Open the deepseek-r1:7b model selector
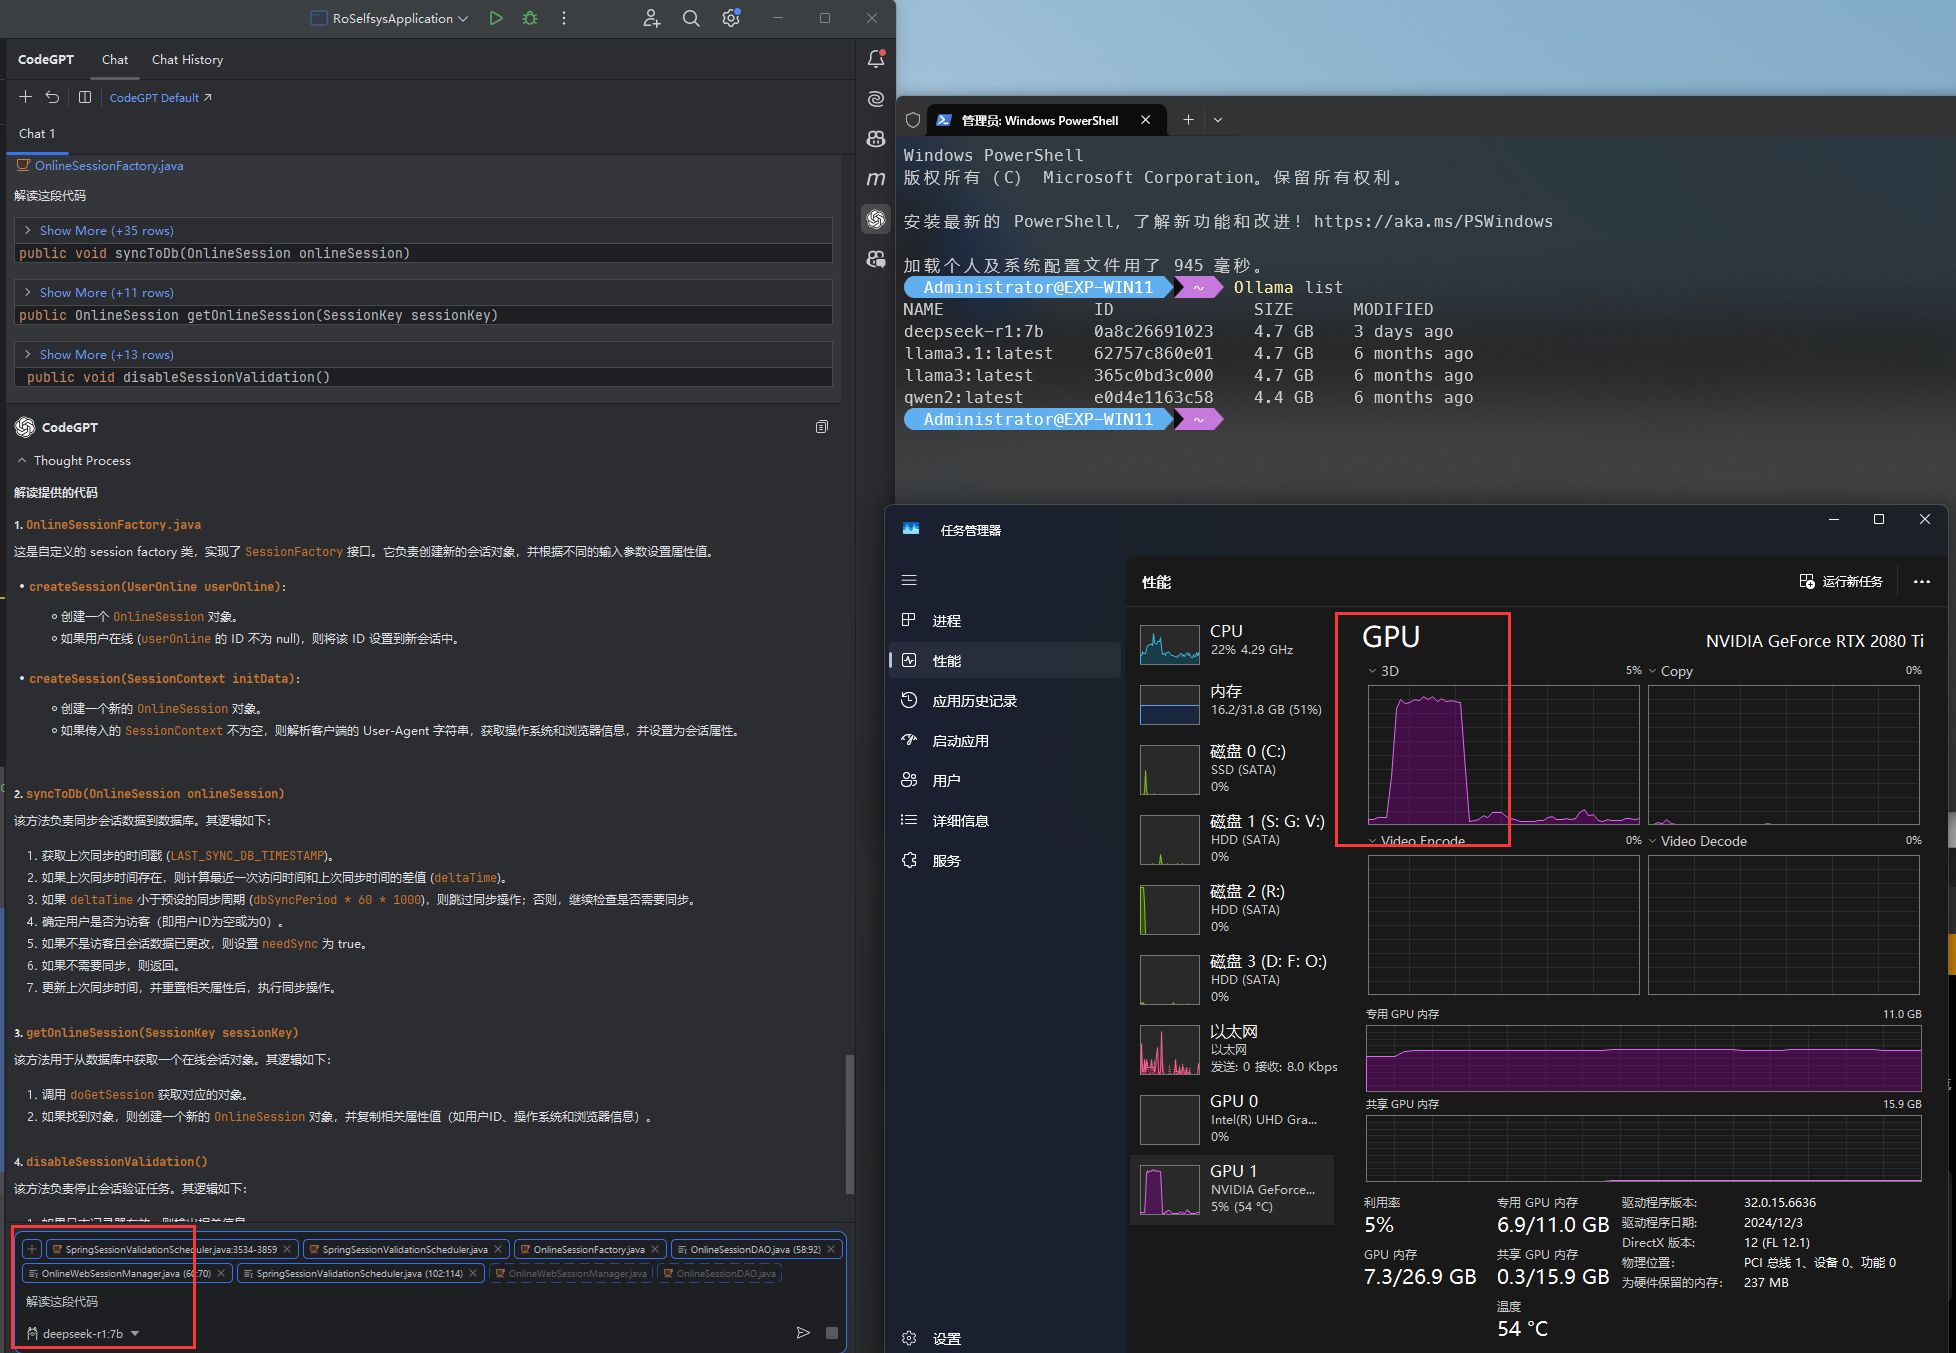This screenshot has width=1956, height=1353. pos(83,1333)
